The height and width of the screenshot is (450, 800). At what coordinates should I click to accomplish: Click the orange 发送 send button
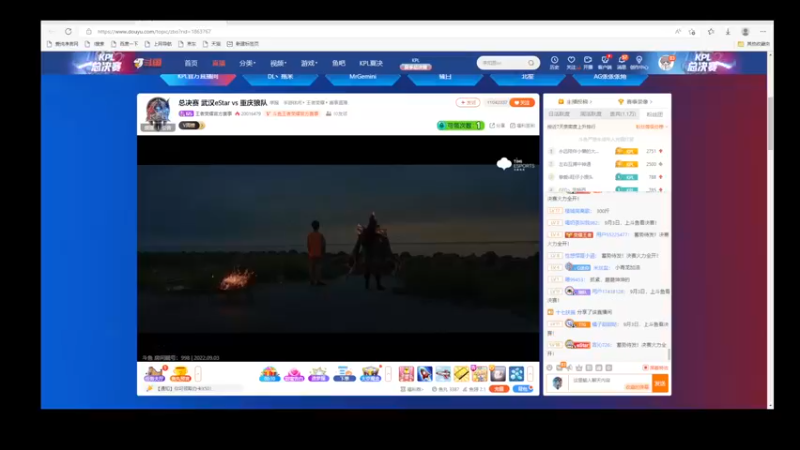(660, 383)
